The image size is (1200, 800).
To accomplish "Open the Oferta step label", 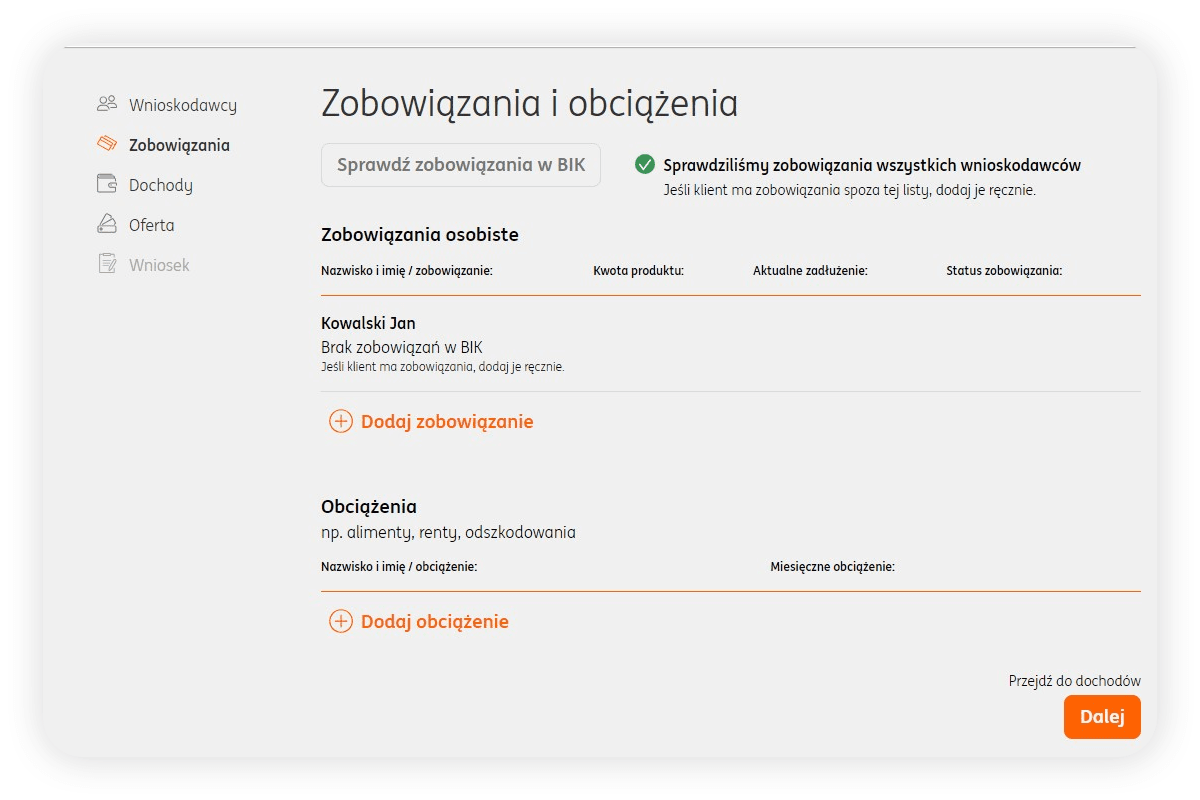I will pyautogui.click(x=152, y=225).
